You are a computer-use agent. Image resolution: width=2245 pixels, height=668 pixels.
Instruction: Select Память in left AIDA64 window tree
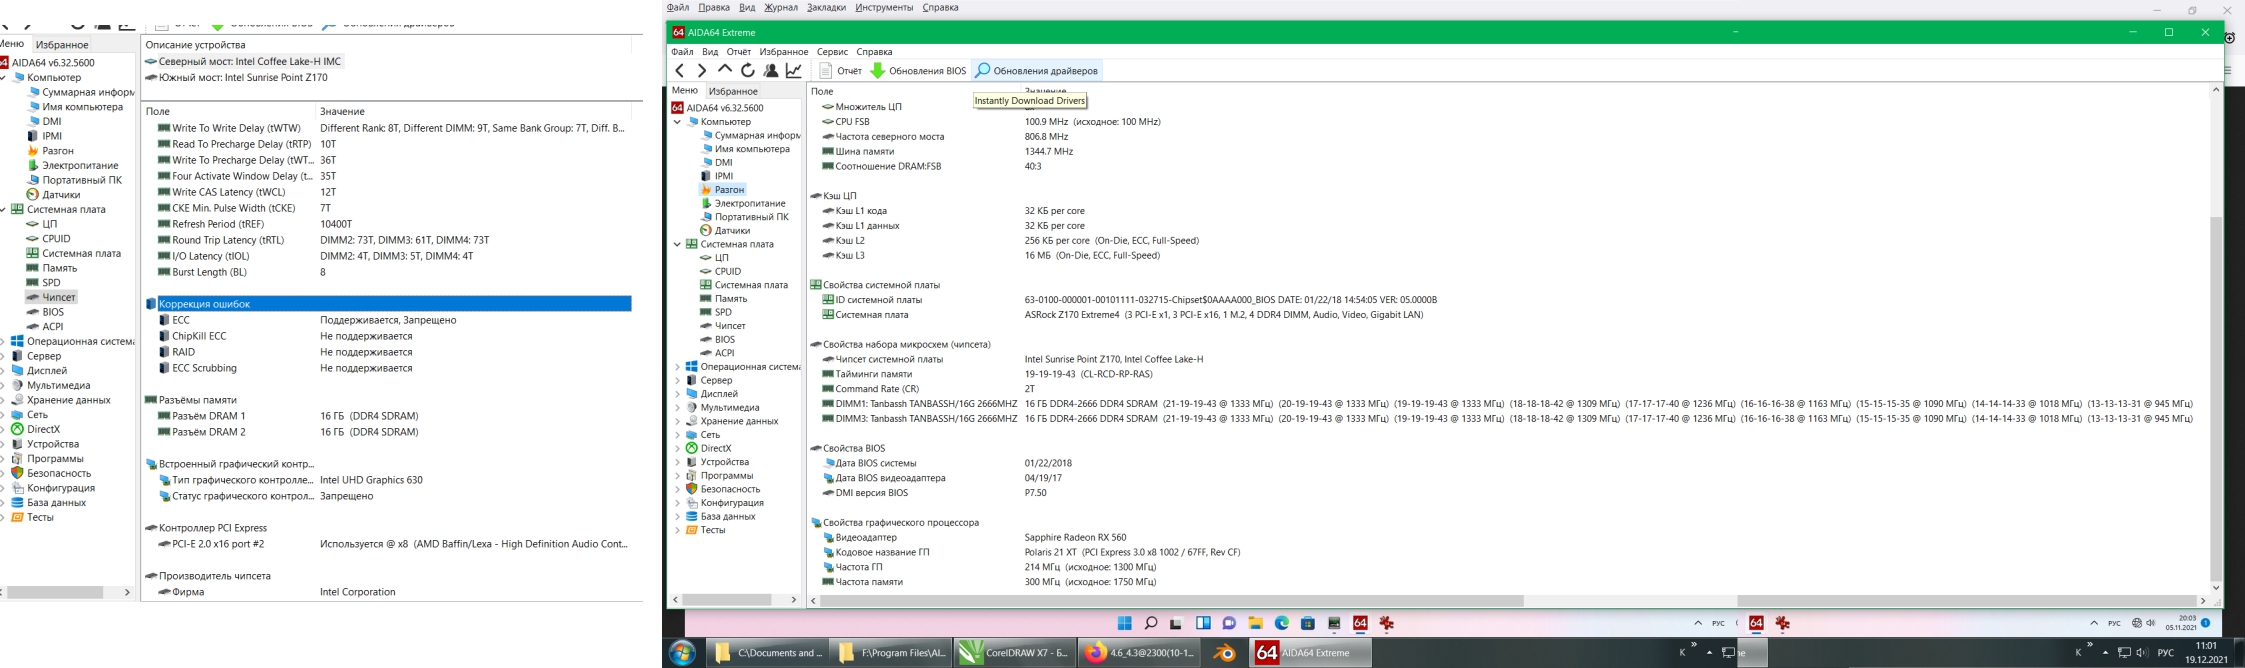click(59, 268)
